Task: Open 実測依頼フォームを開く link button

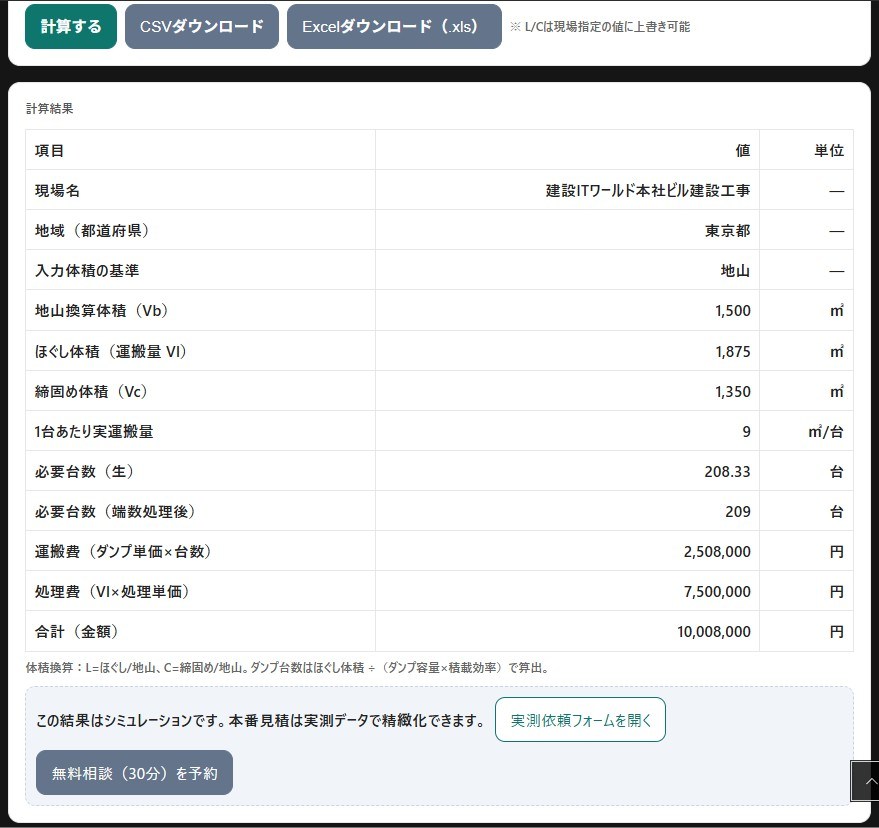Action: 580,720
